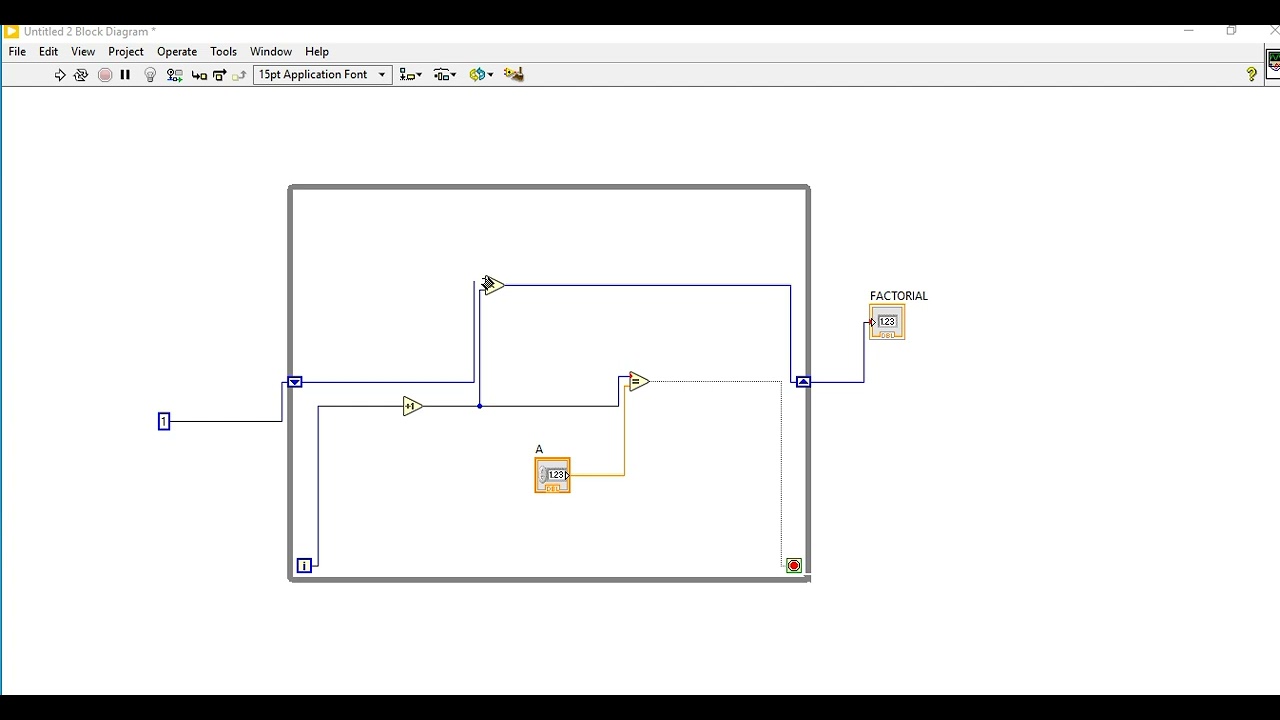Click the loop conditional stop terminal

tap(794, 566)
